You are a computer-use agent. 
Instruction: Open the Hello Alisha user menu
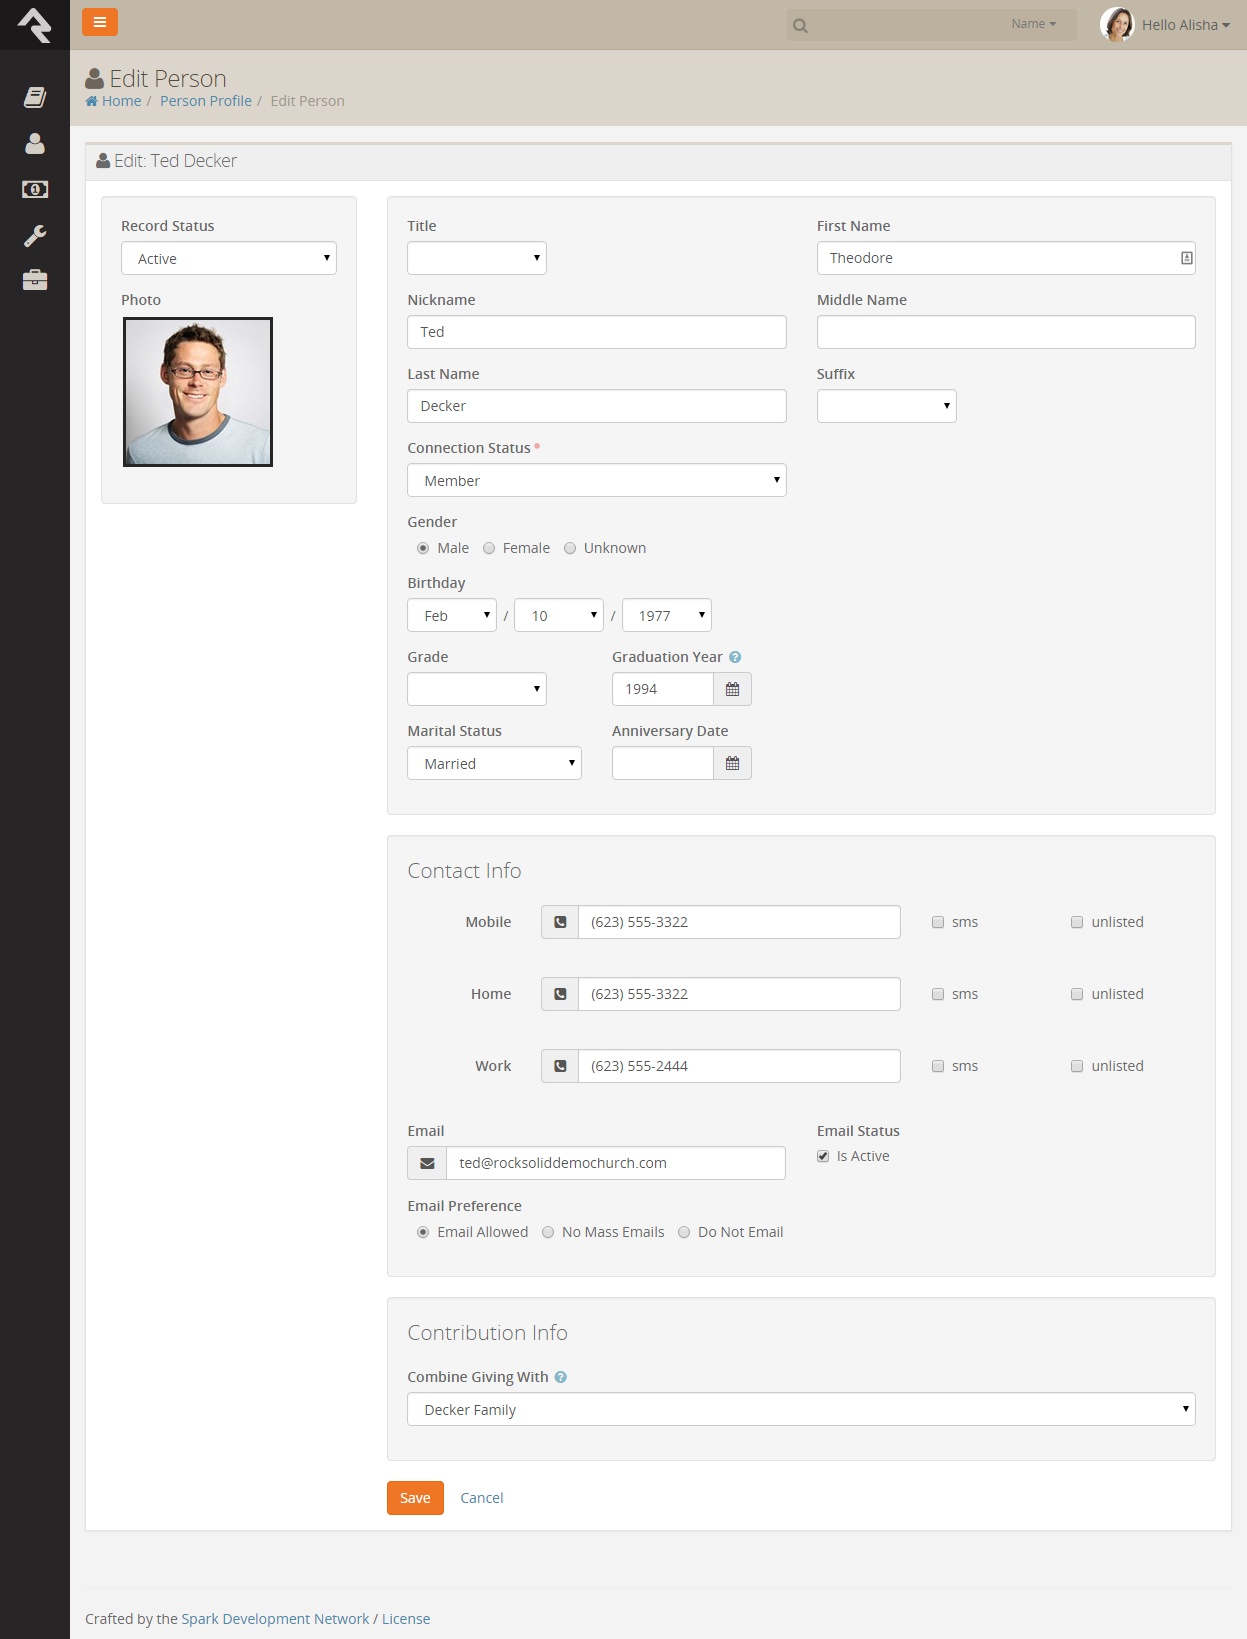point(1166,24)
